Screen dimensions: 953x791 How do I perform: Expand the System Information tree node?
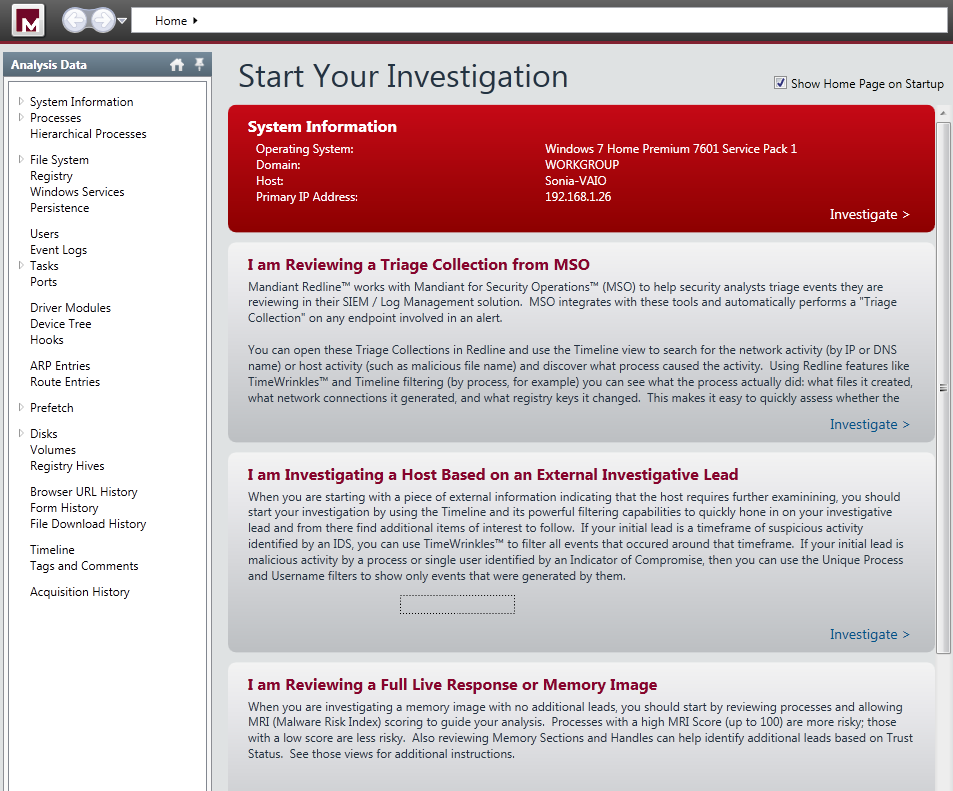21,101
